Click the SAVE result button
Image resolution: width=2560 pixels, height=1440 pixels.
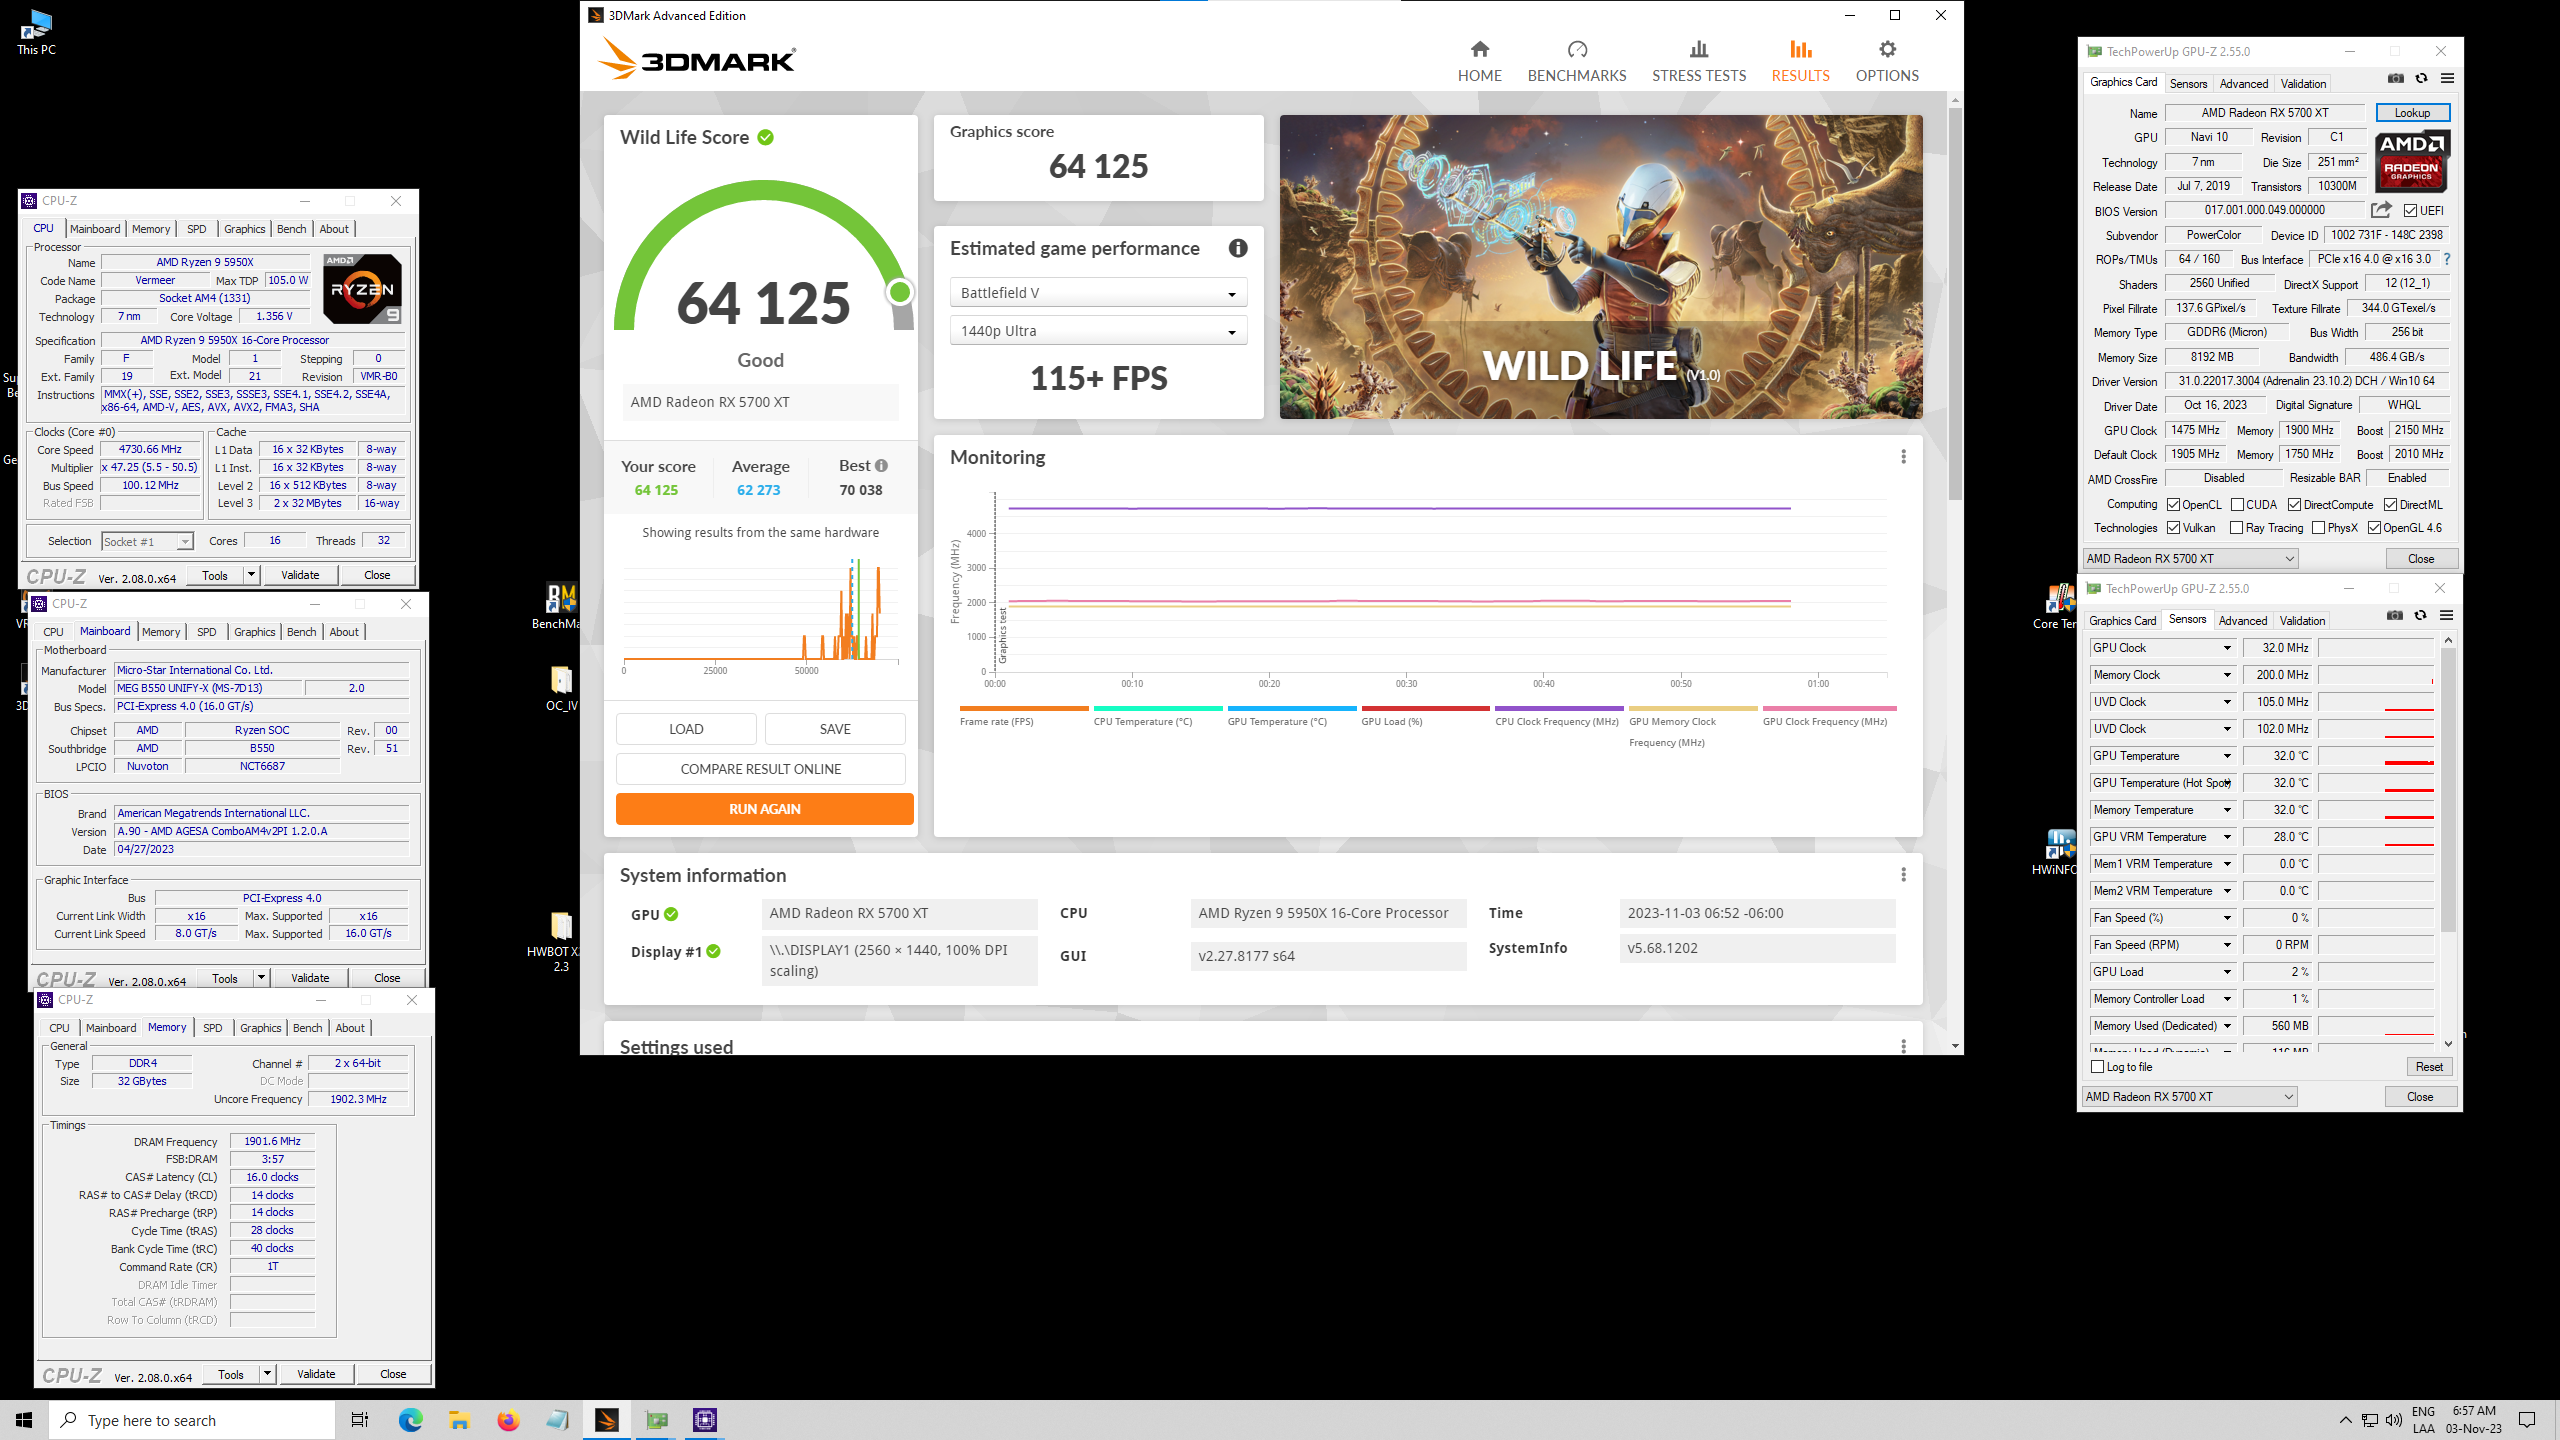[x=835, y=729]
